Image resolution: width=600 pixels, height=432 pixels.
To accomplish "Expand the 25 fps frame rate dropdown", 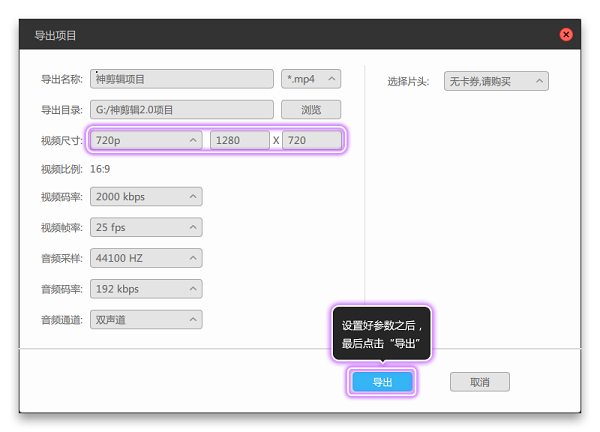I will click(146, 227).
